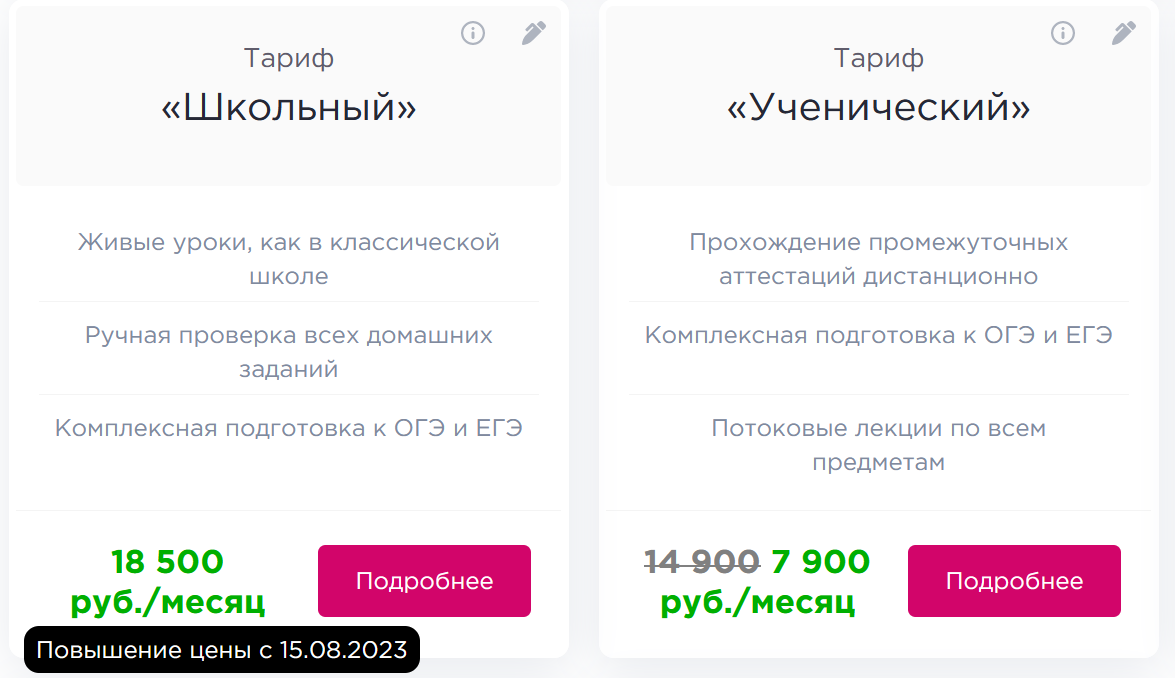Click the ОГЭ и ЕГЭ feature in «Школьный»
Image resolution: width=1175 pixels, height=678 pixels.
click(289, 428)
